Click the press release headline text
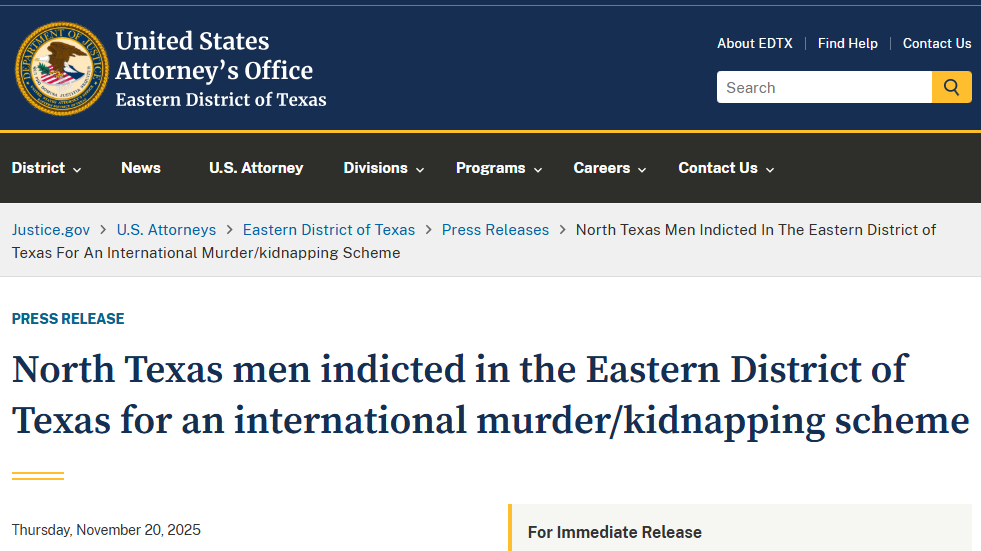 490,395
